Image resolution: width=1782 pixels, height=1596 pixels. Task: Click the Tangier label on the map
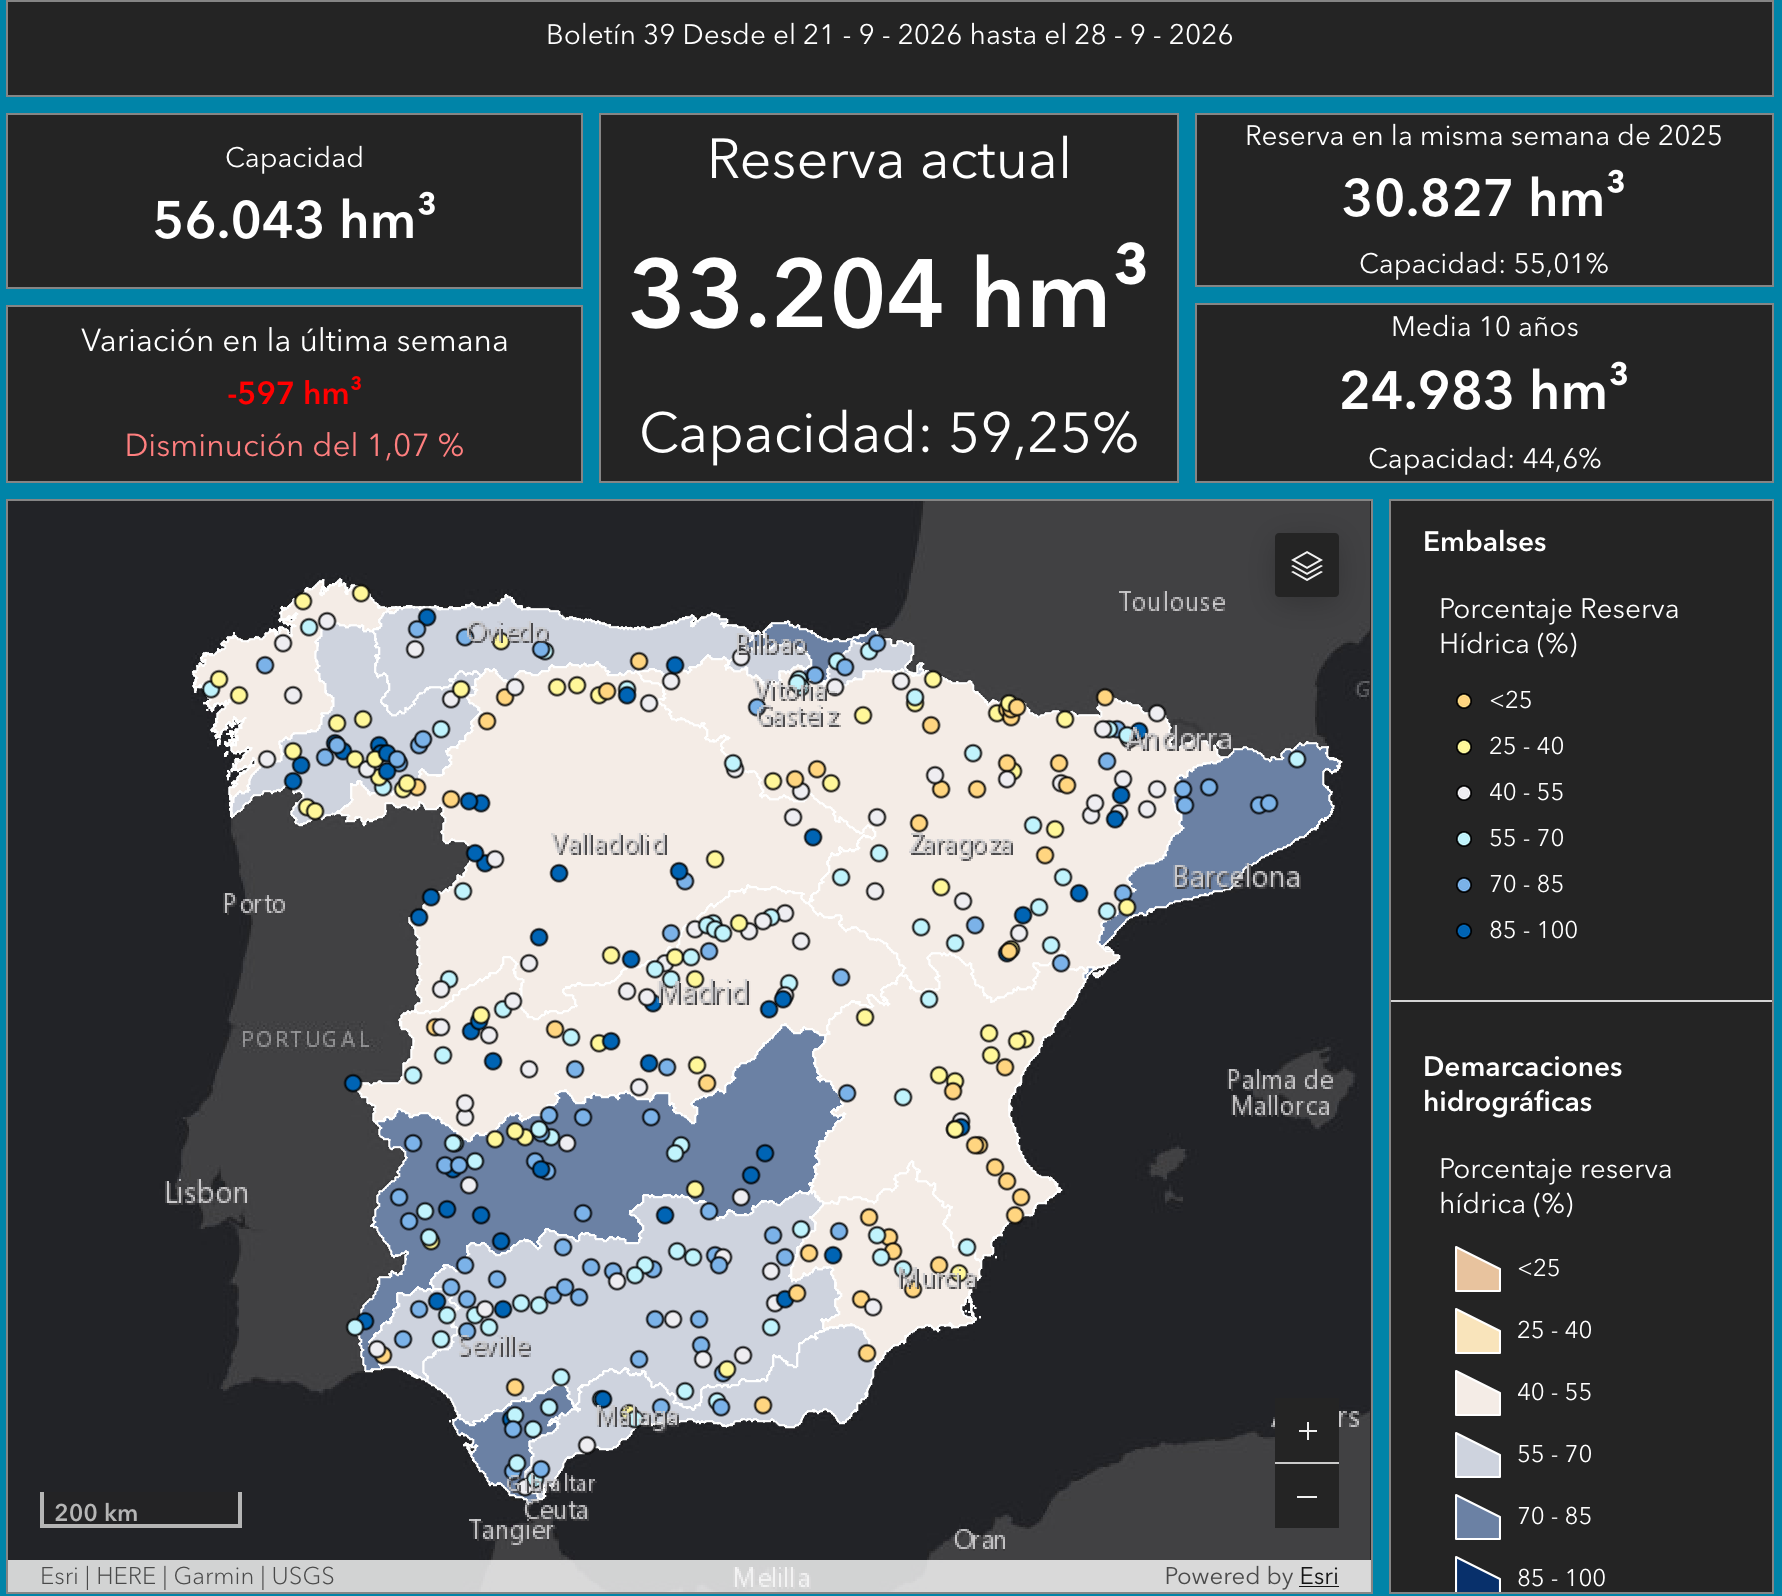pyautogui.click(x=511, y=1530)
